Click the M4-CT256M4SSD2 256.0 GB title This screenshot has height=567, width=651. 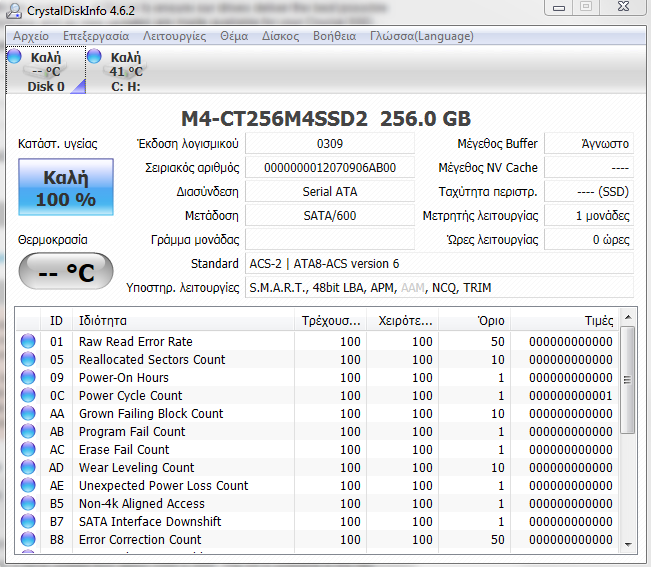[x=326, y=119]
